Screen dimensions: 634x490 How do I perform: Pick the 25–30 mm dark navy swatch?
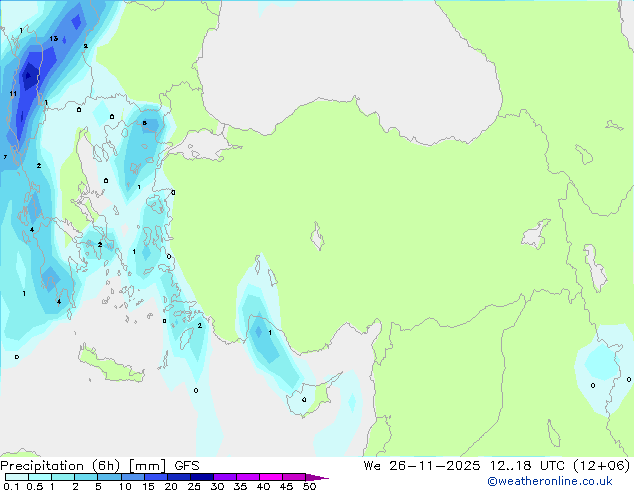click(x=202, y=477)
